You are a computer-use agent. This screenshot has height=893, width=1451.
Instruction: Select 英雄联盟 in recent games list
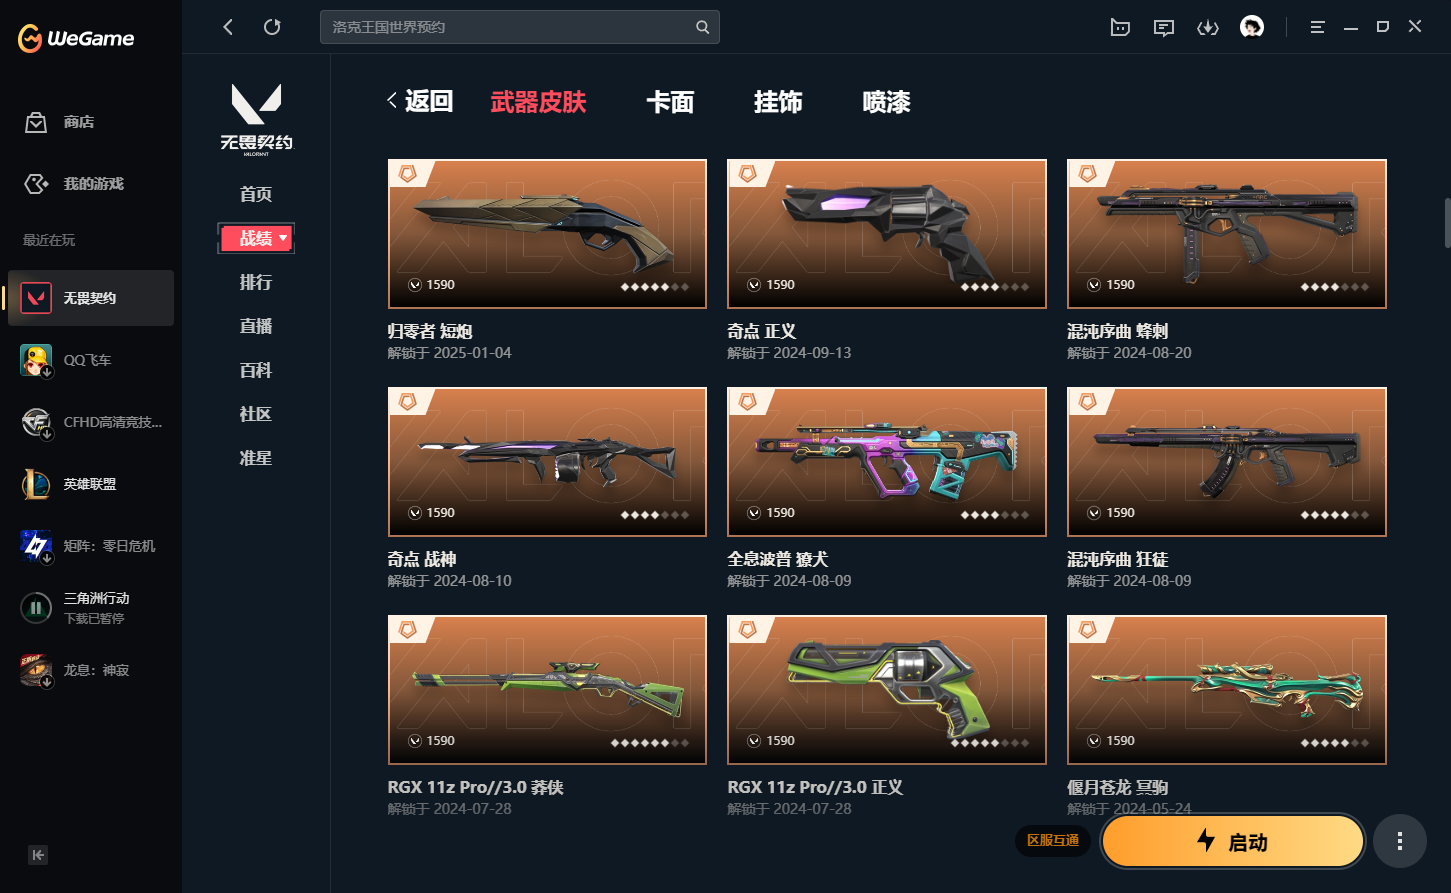point(91,484)
